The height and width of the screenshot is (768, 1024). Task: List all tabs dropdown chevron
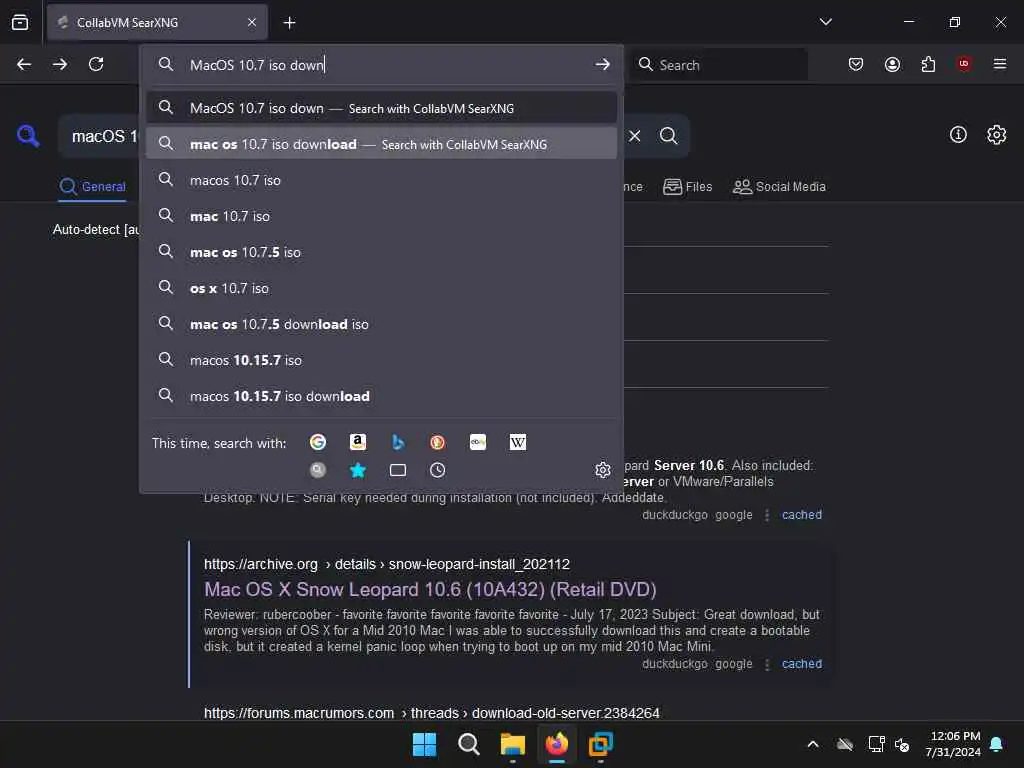click(825, 22)
